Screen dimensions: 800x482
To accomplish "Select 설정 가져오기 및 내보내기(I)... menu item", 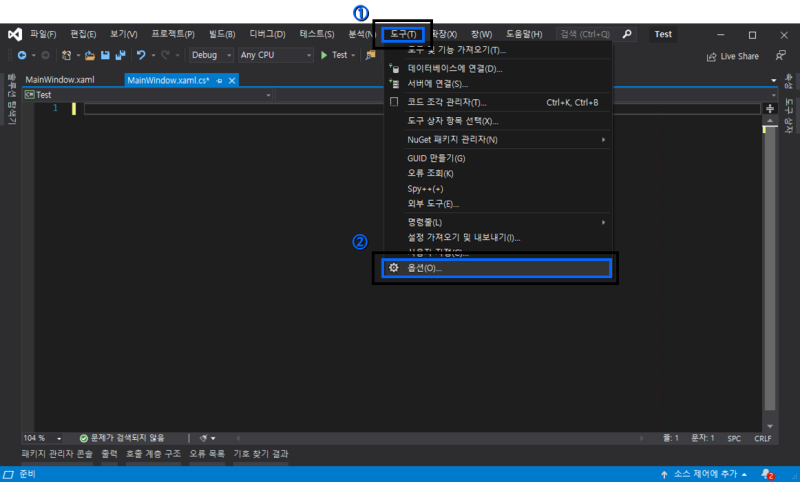I will [497, 238].
